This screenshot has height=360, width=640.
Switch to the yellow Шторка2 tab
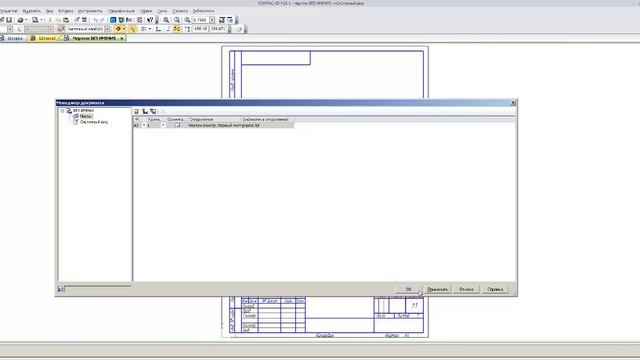pyautogui.click(x=44, y=38)
